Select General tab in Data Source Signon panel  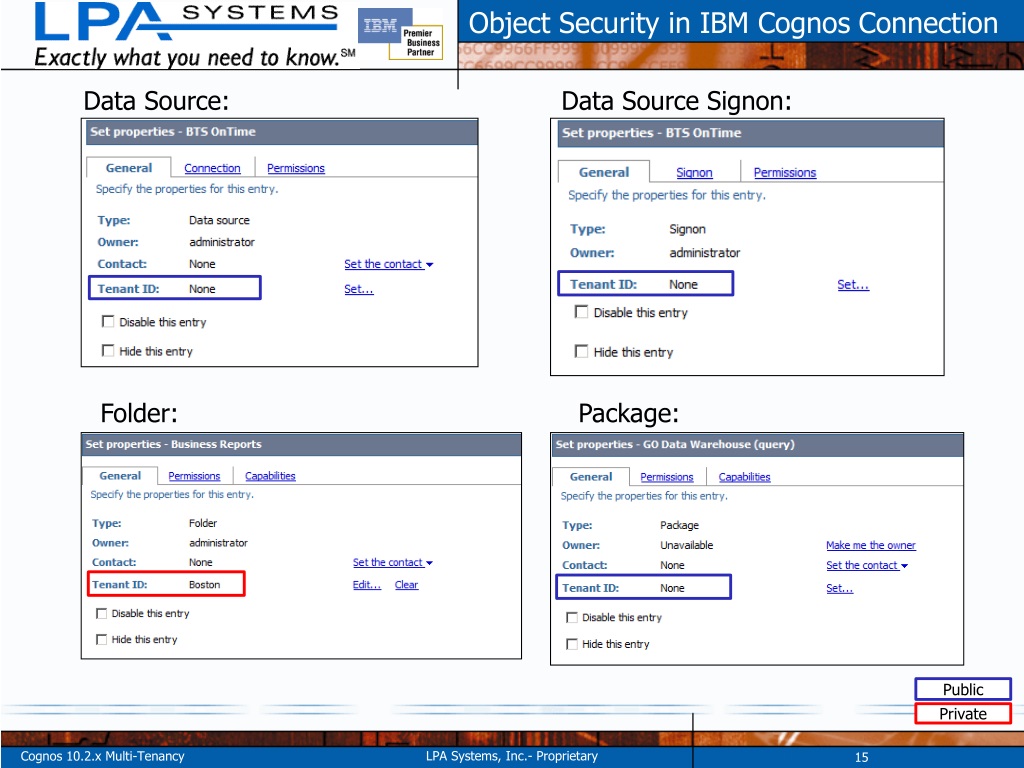point(604,172)
